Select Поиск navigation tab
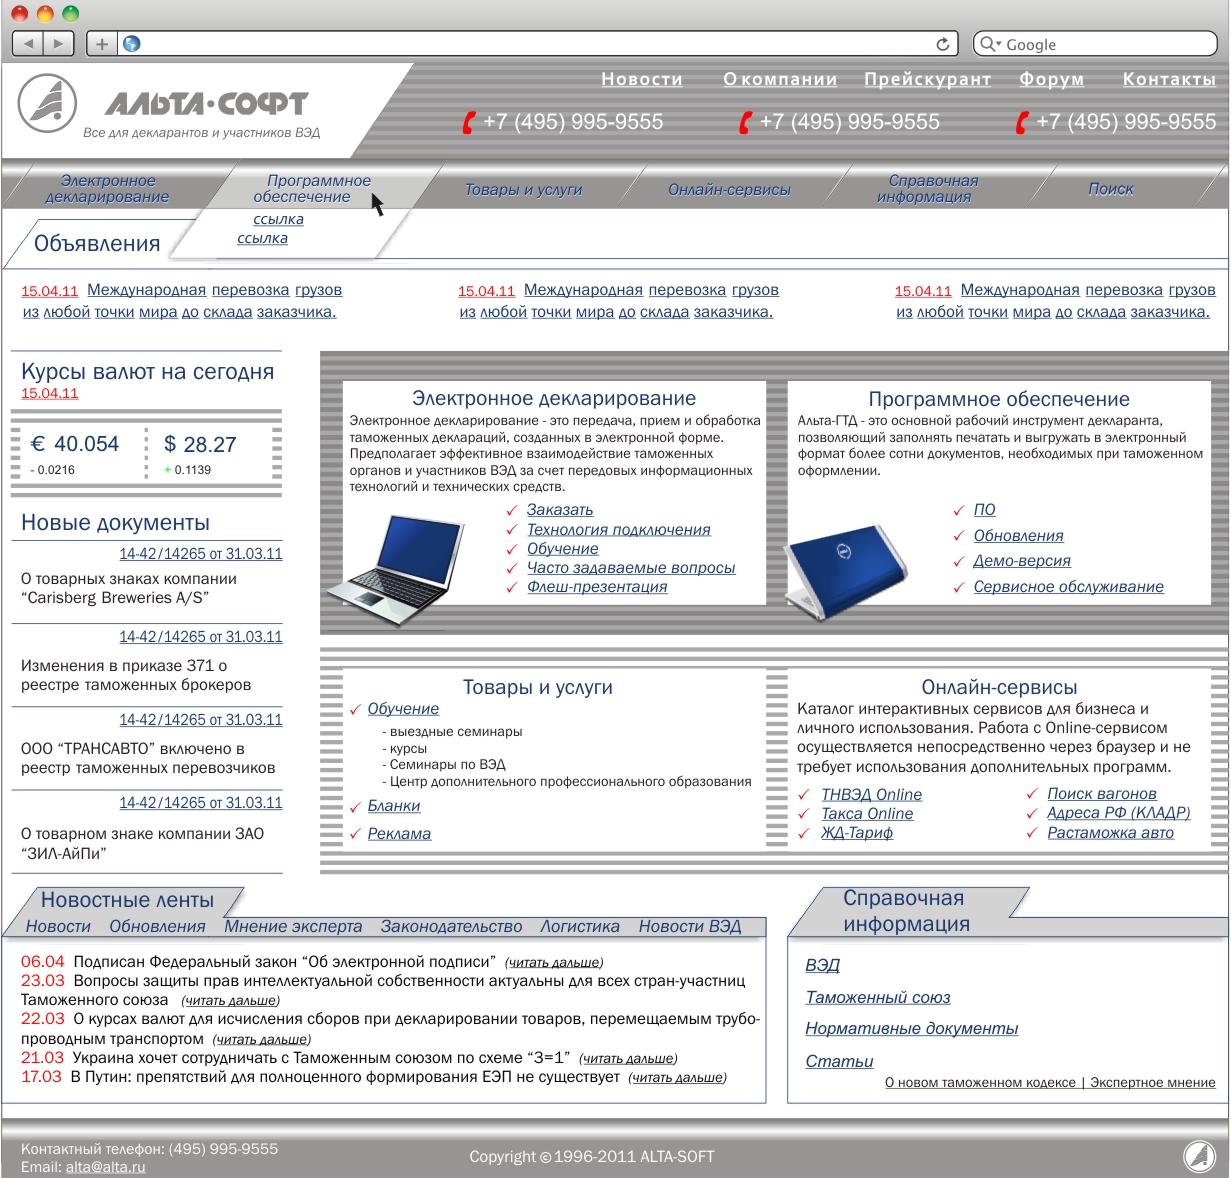1231x1178 pixels. [x=1110, y=188]
